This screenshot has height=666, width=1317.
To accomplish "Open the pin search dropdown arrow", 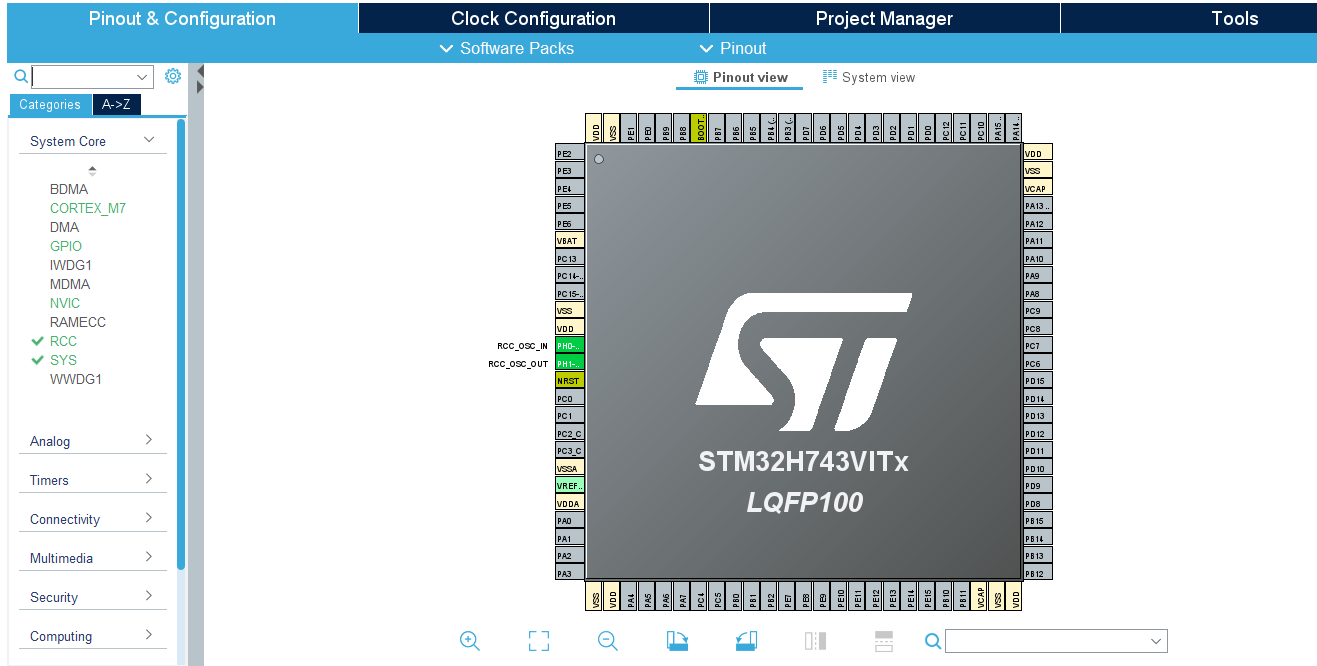I will point(1157,641).
